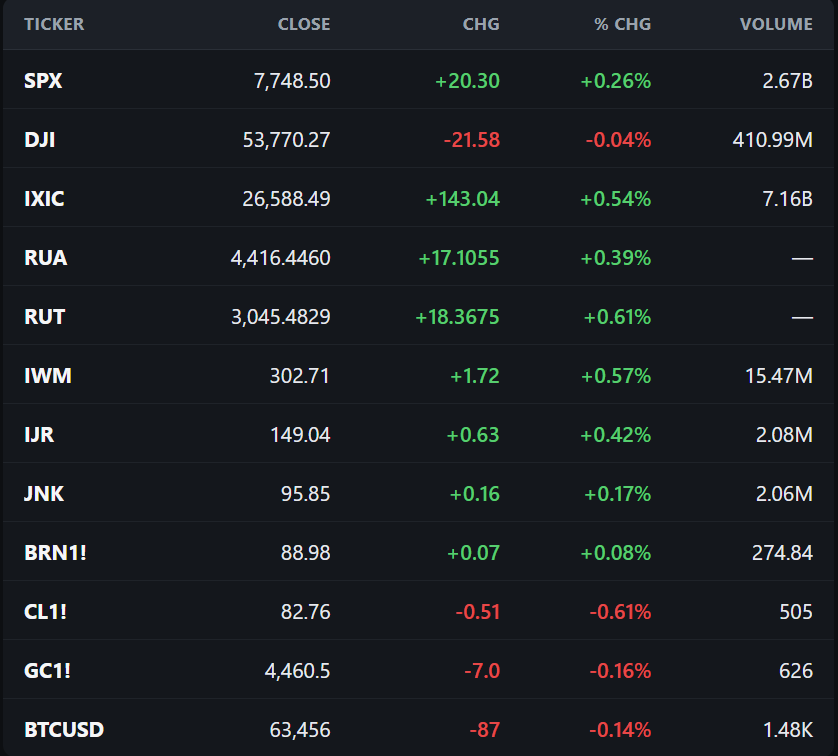Select the CL1! crude oil ticker
The image size is (838, 756).
coord(45,612)
